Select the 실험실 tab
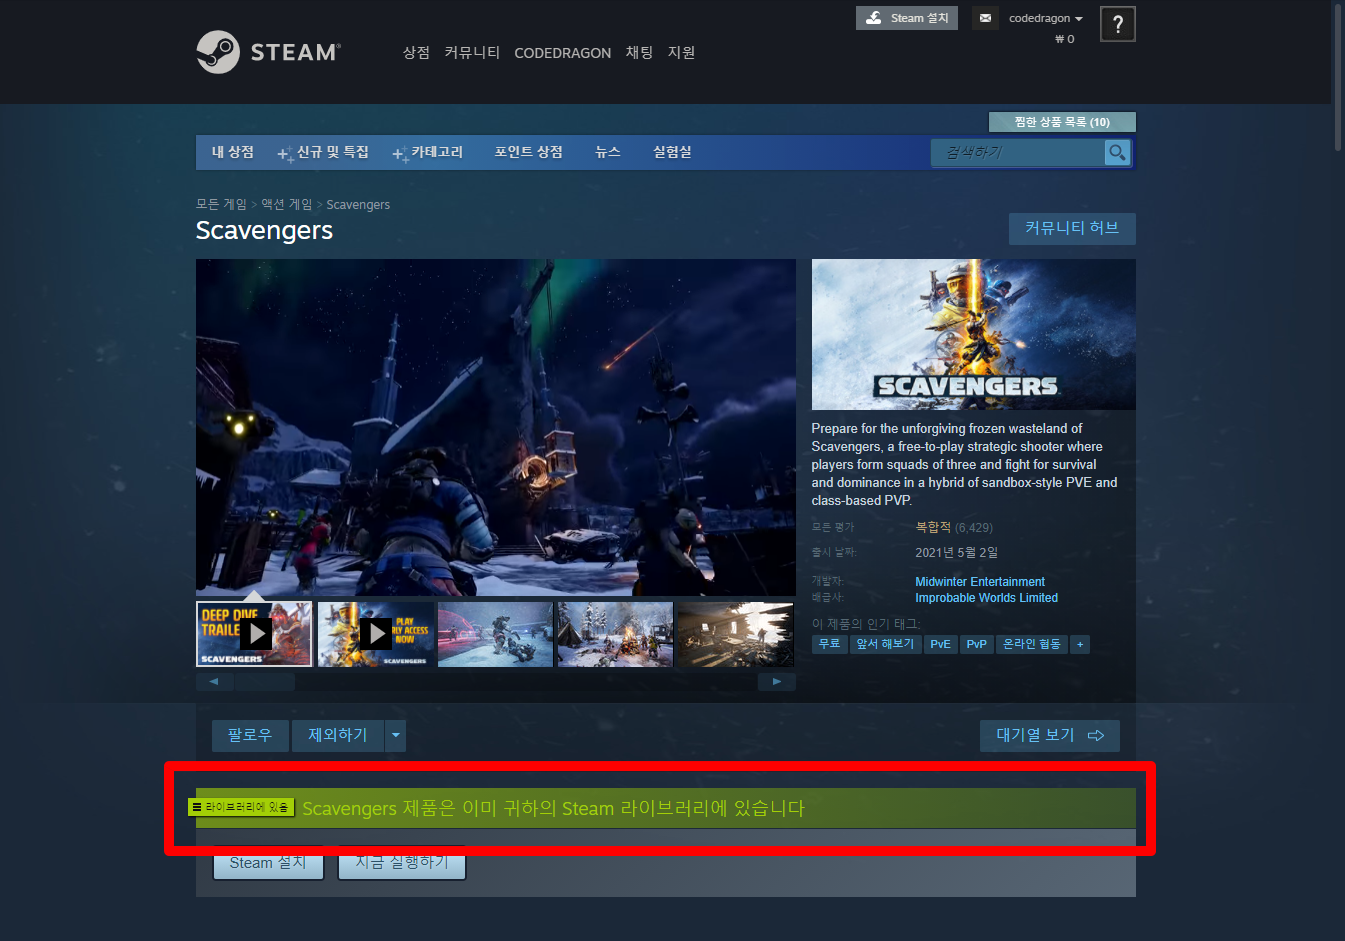The image size is (1345, 941). coord(672,152)
